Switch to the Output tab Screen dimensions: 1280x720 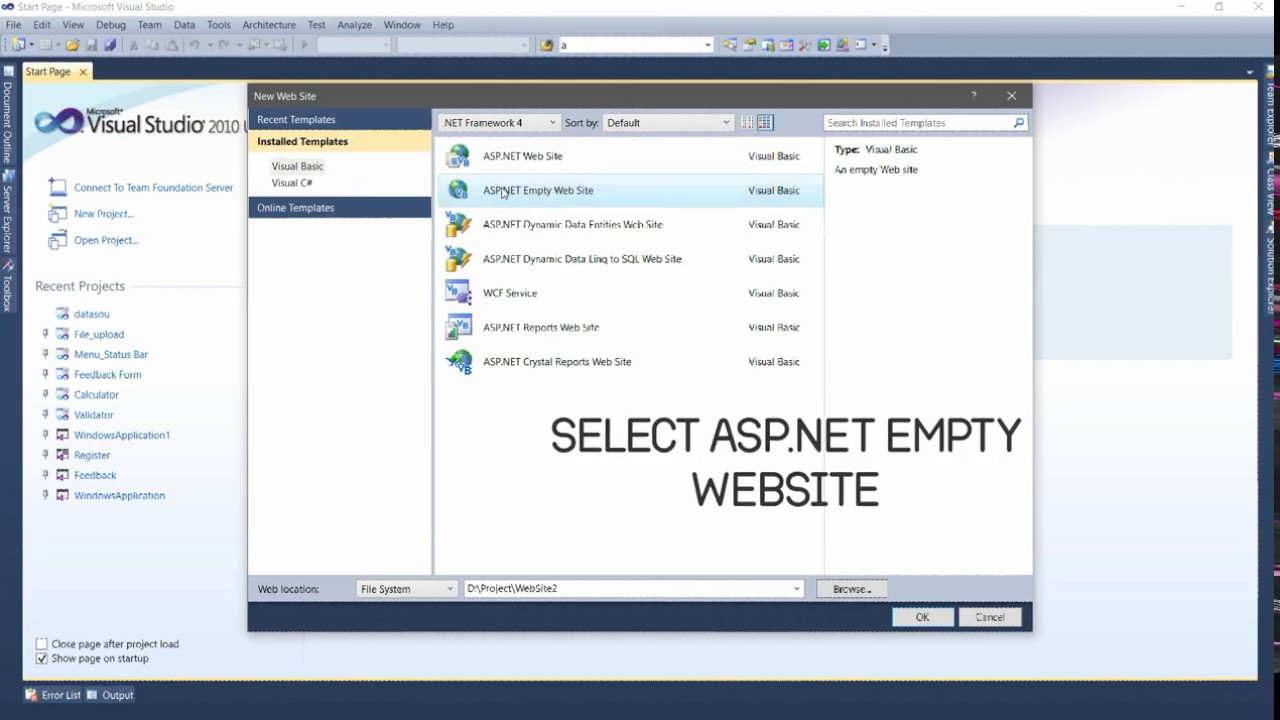pyautogui.click(x=110, y=695)
